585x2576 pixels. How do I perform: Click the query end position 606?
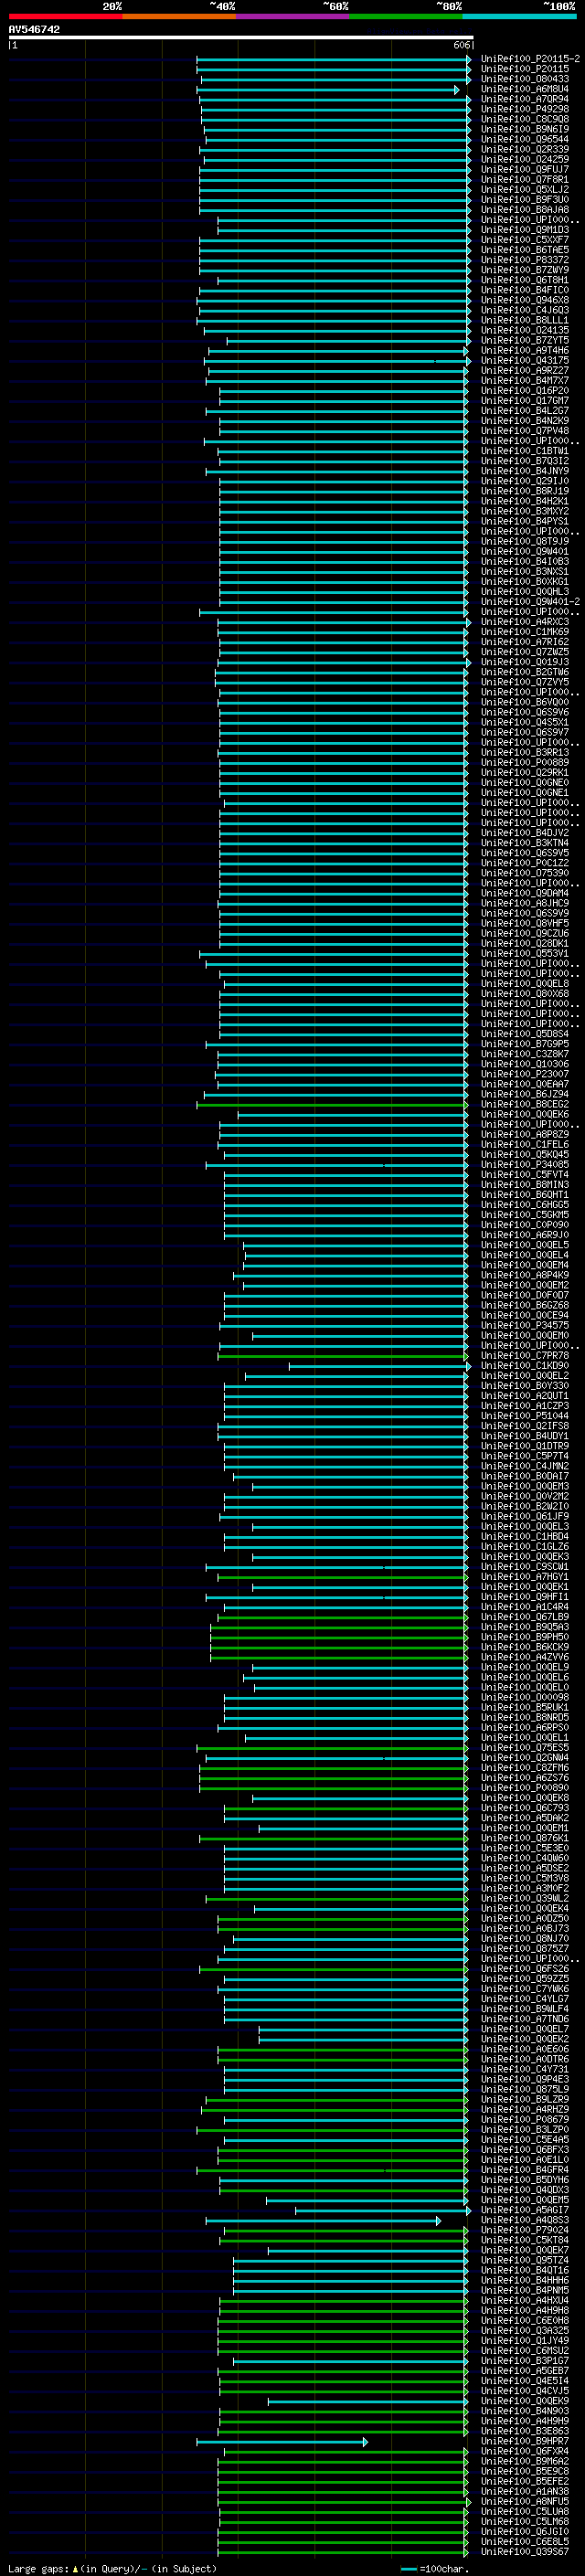[461, 45]
